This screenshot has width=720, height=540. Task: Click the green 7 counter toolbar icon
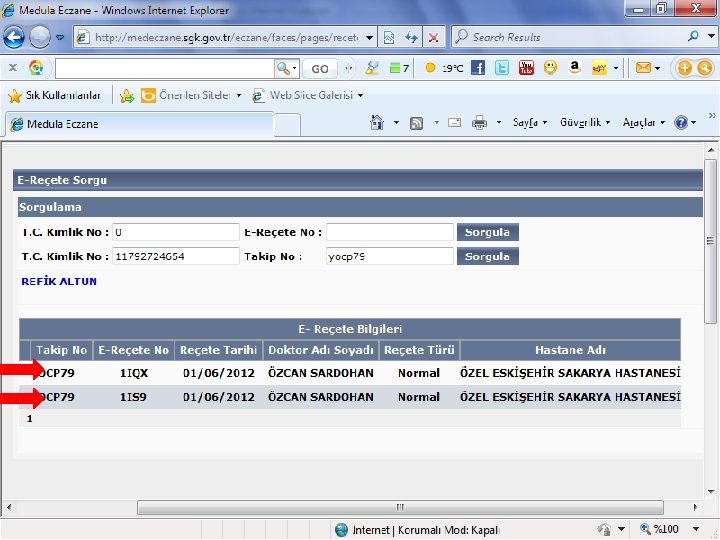399,68
